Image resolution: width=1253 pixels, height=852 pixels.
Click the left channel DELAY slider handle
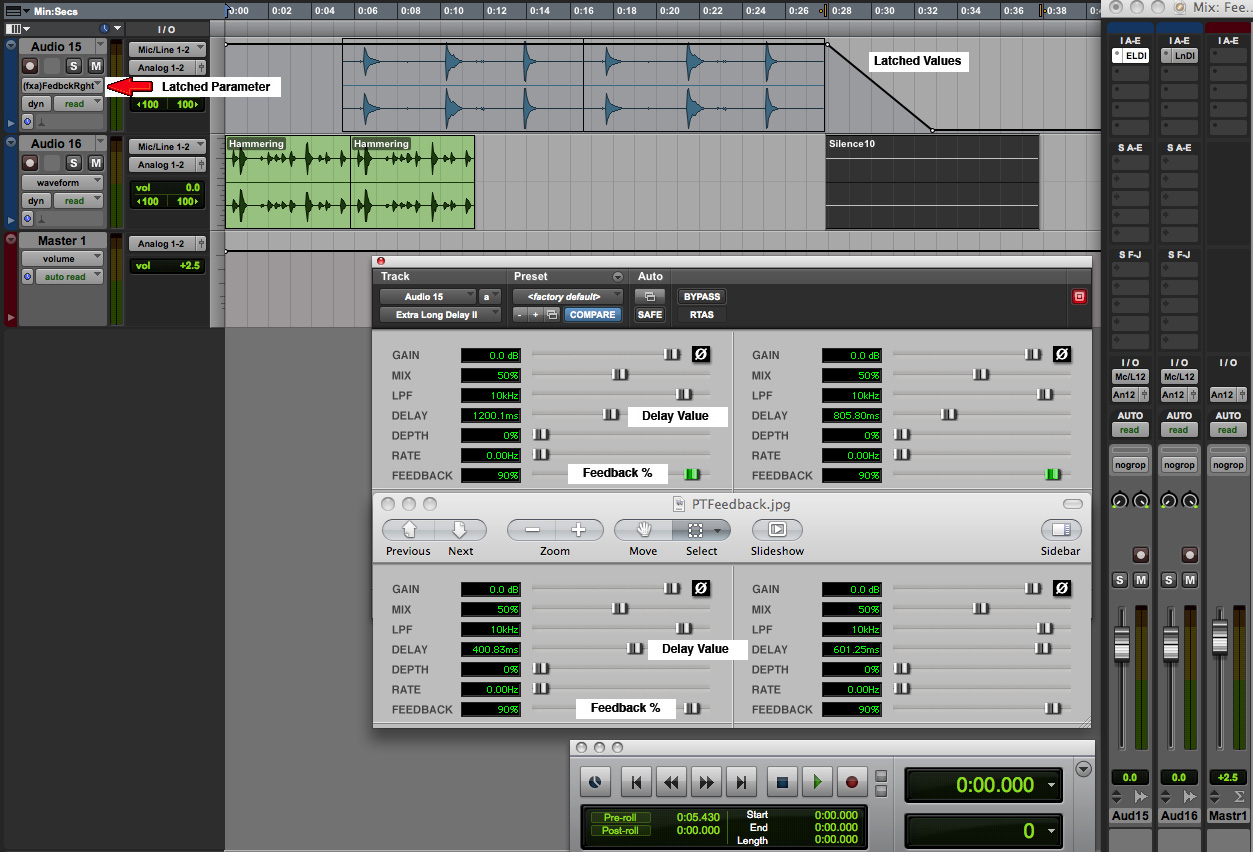click(x=610, y=415)
